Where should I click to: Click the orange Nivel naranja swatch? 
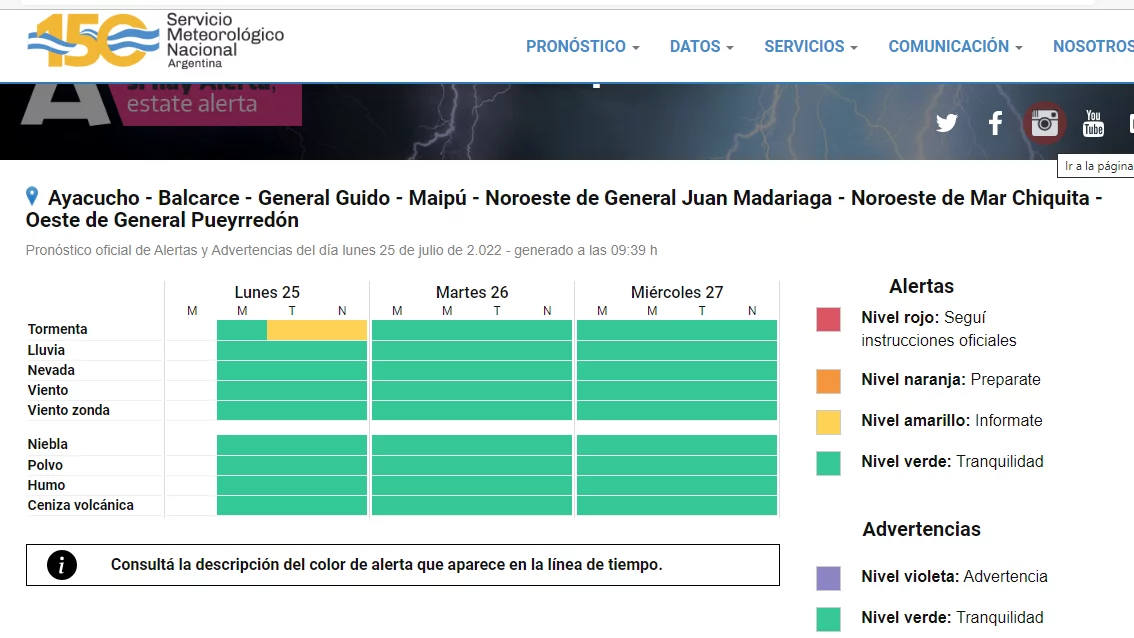click(x=828, y=381)
